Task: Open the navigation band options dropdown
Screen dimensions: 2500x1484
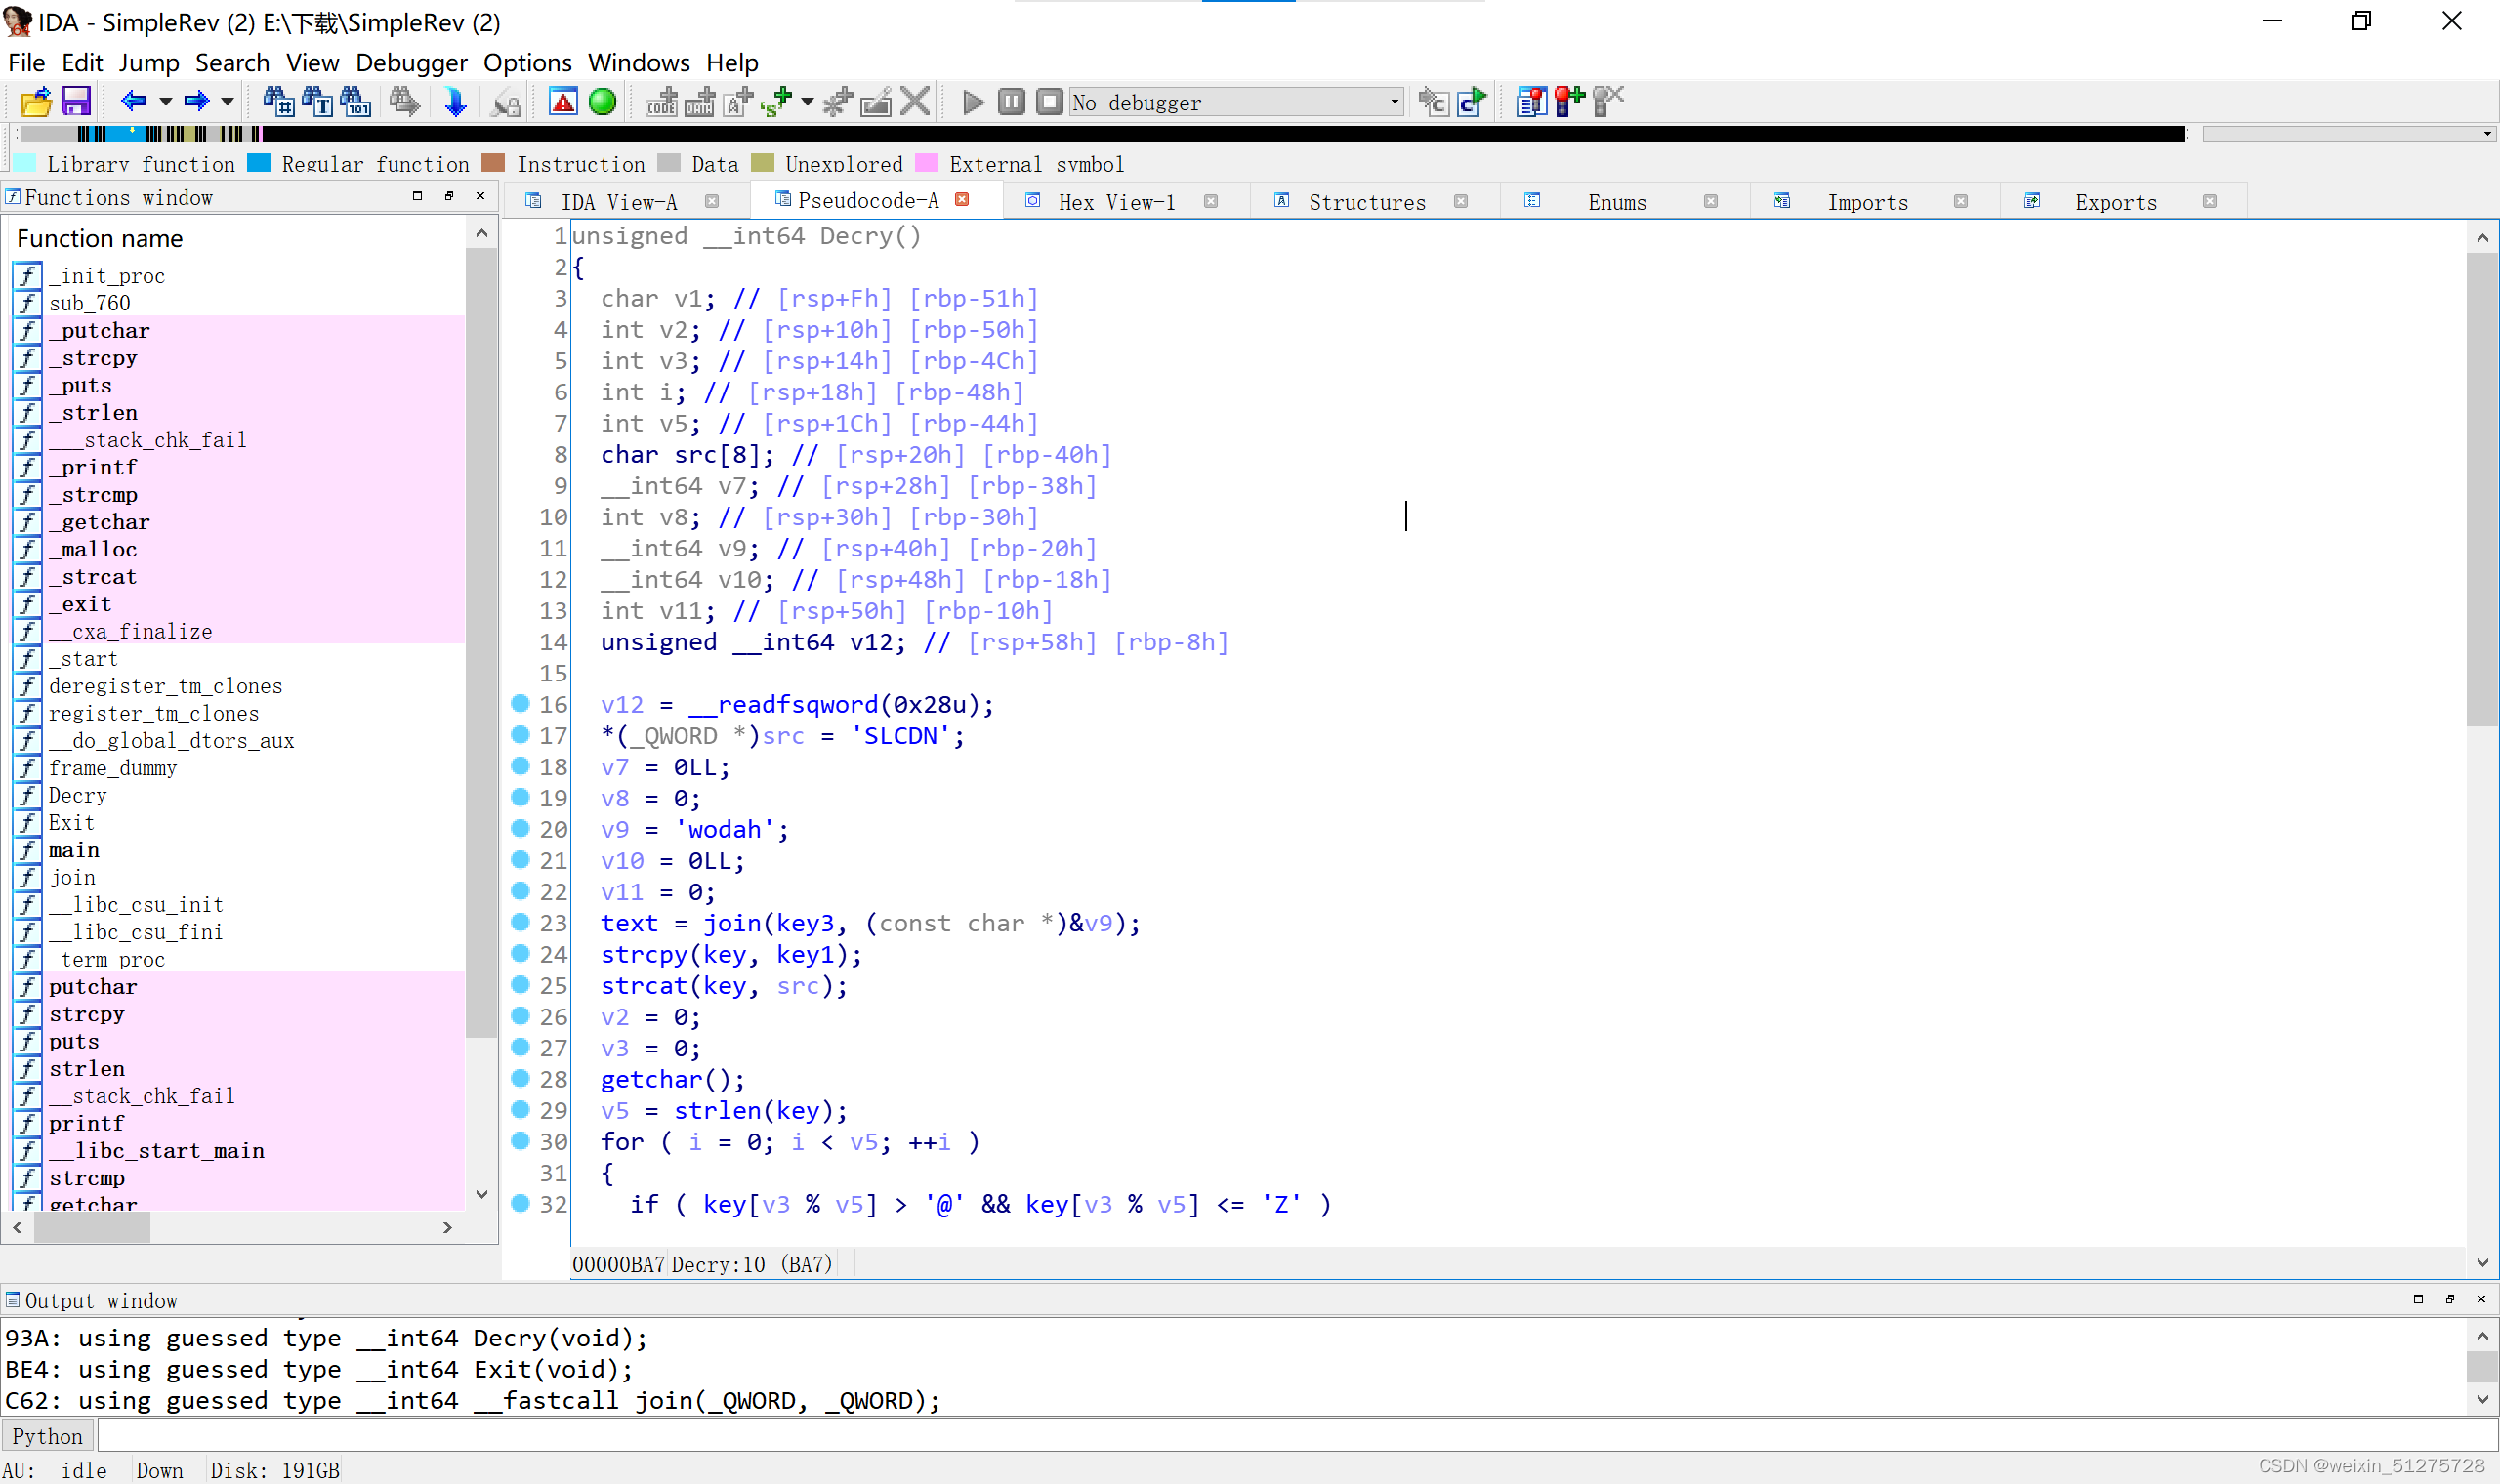Action: pyautogui.click(x=2487, y=134)
